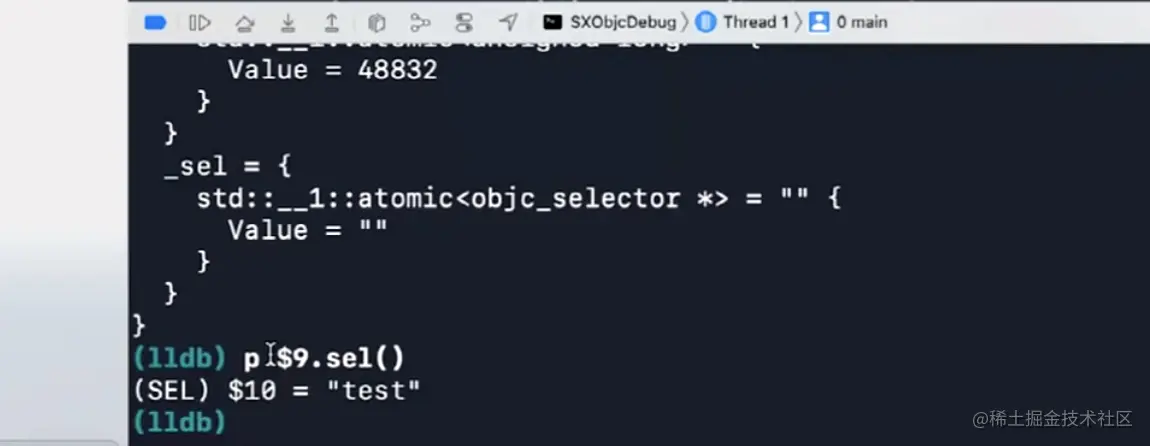The width and height of the screenshot is (1150, 446).
Task: Click the stack frame person icon
Action: point(820,22)
